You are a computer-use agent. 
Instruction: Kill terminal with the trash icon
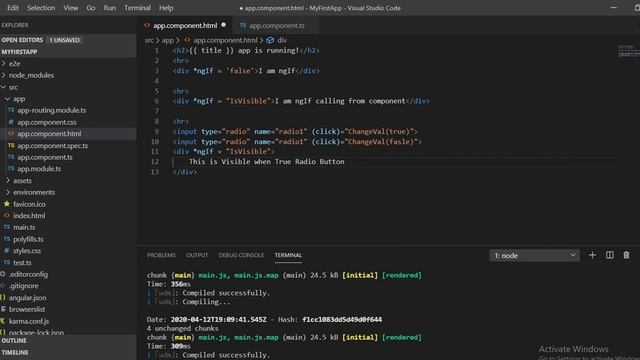coord(626,255)
